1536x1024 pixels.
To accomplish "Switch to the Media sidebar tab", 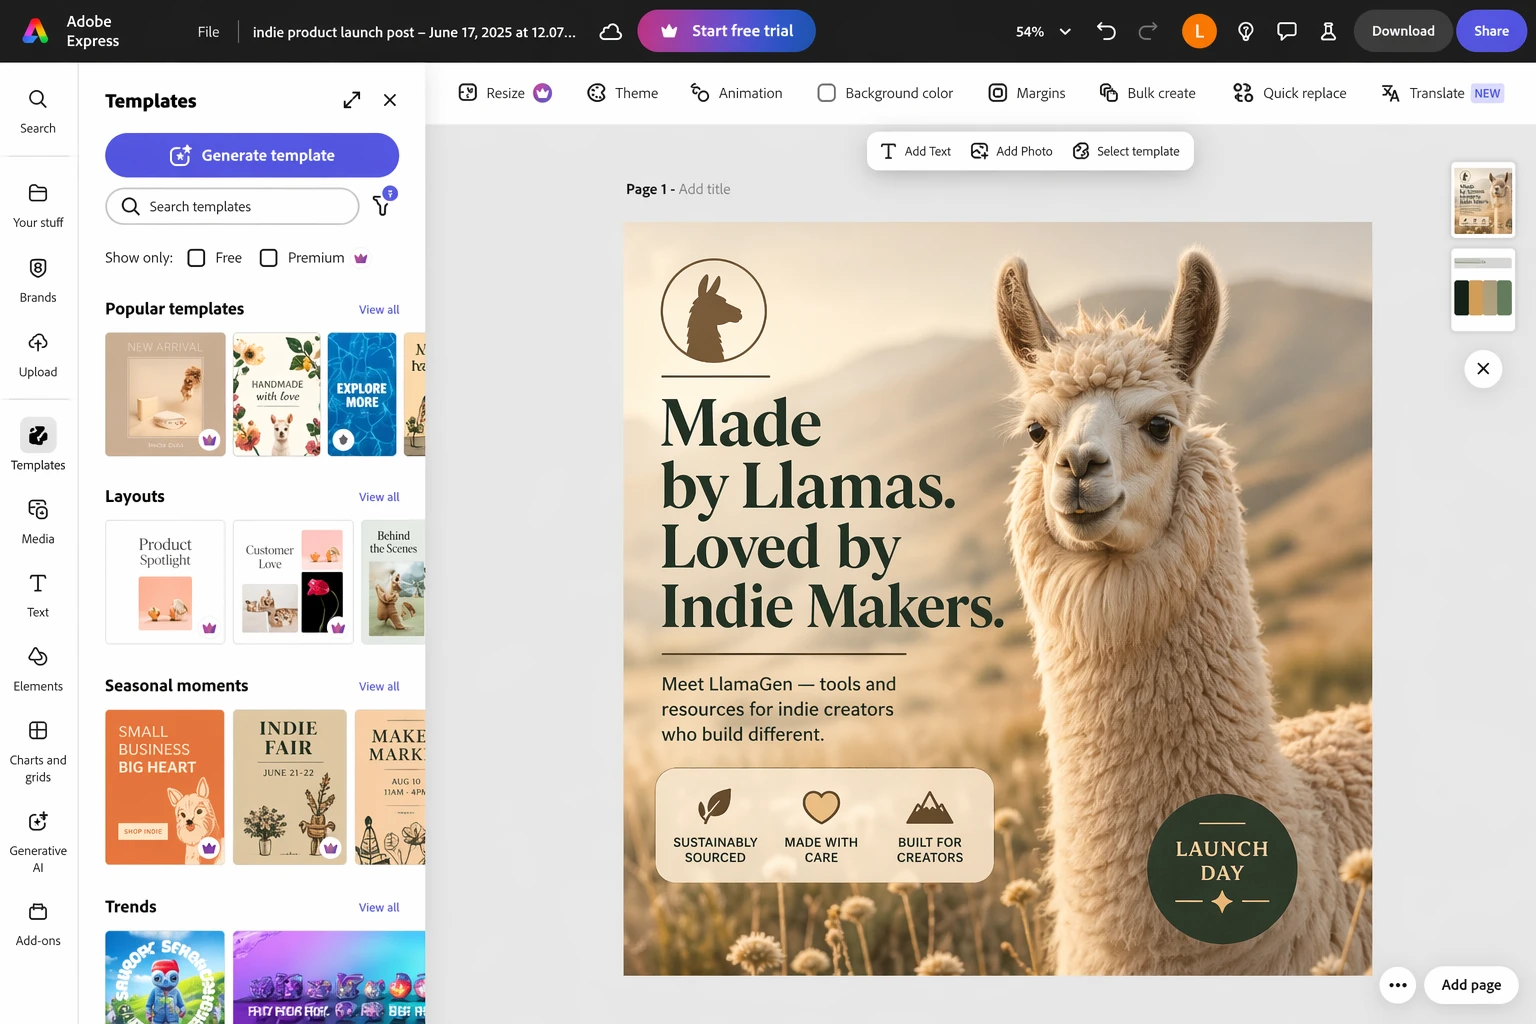I will click(x=38, y=521).
